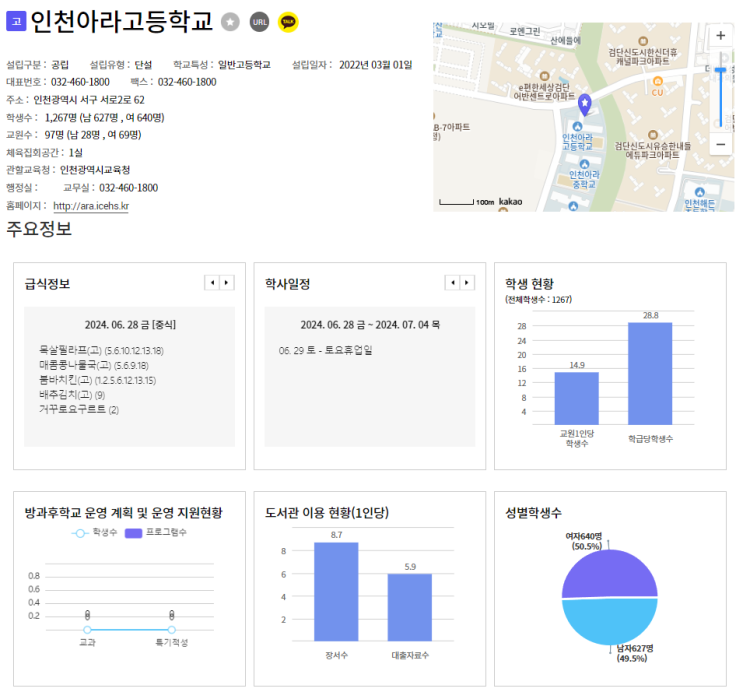Viewport: 743px width, 692px height.
Task: Toggle 학생수 legend in 방과후학교 chart
Action: [x=94, y=533]
